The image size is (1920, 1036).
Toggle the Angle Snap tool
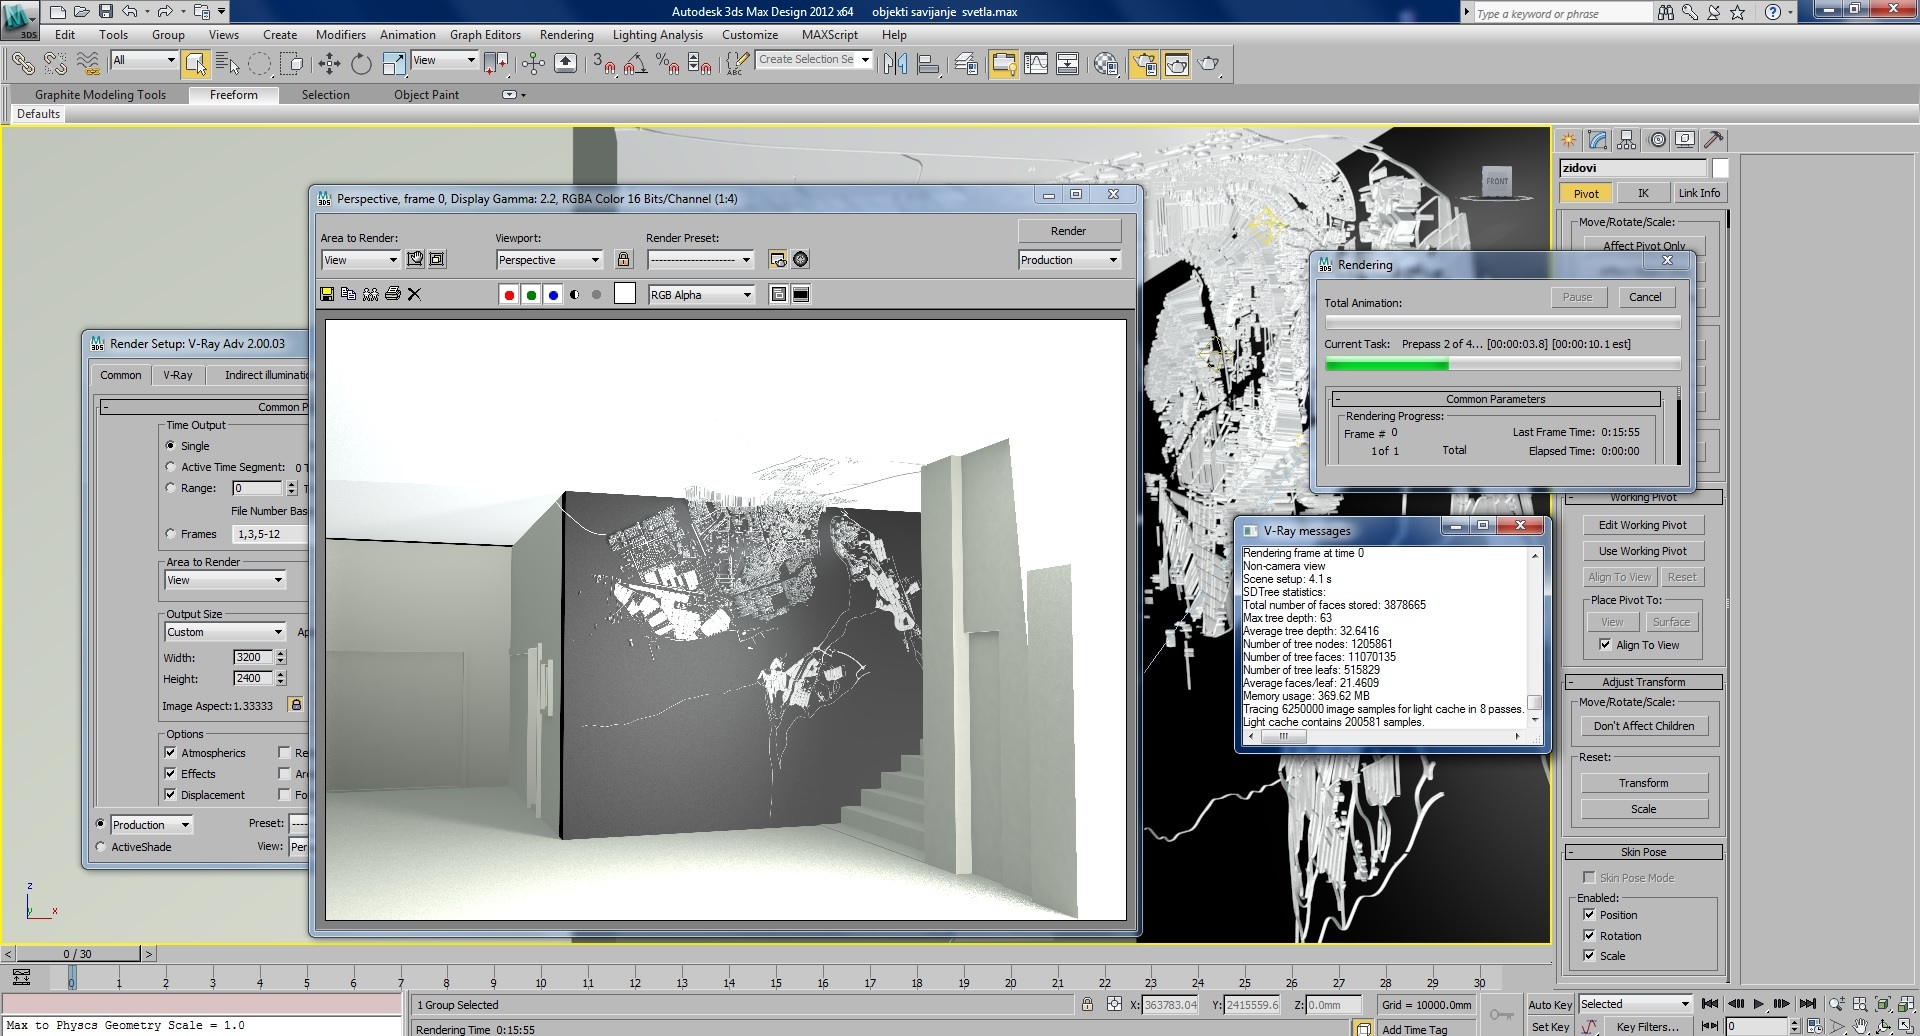tap(635, 64)
